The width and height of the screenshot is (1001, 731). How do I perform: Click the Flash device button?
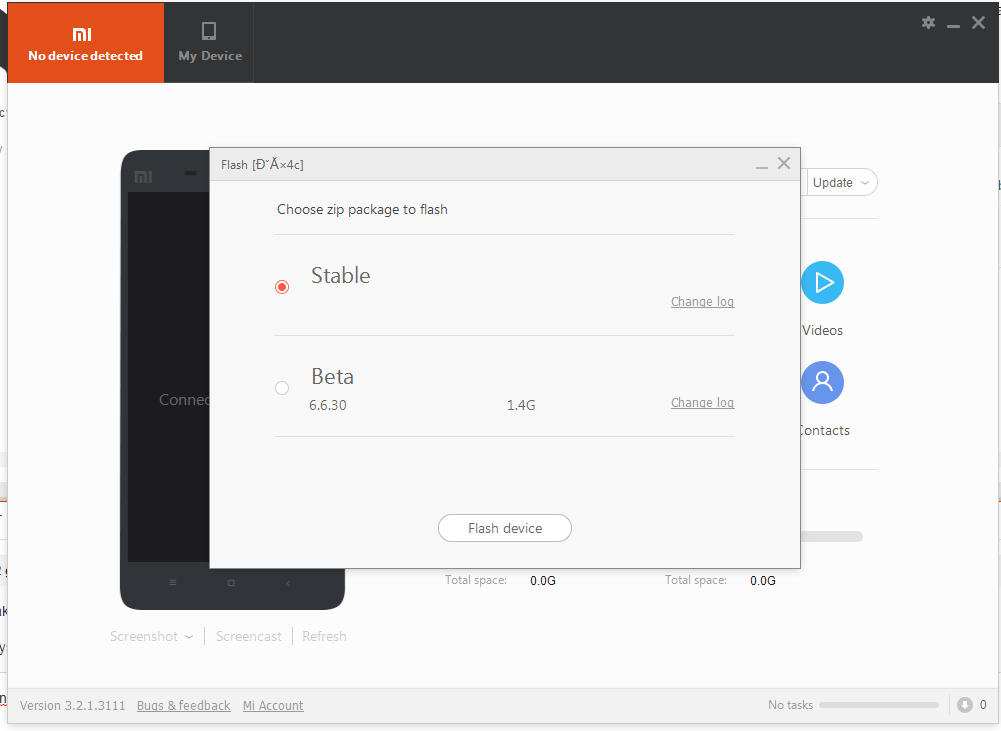pyautogui.click(x=505, y=528)
